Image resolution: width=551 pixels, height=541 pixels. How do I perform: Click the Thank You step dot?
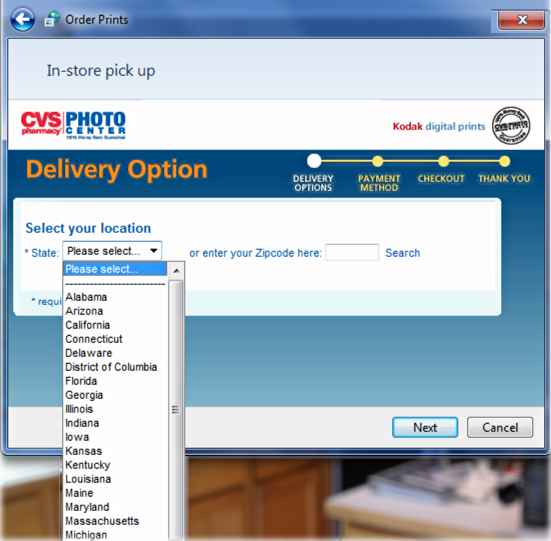[505, 161]
